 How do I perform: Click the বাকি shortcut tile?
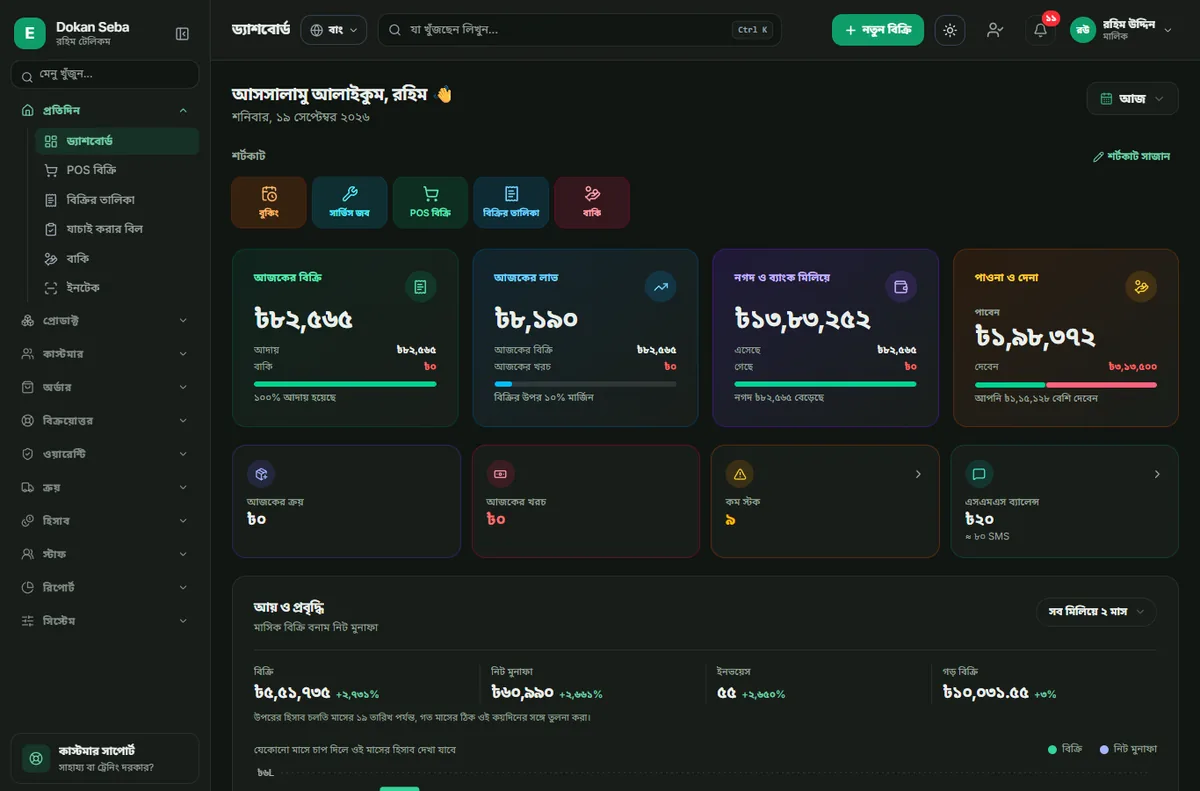click(x=592, y=202)
